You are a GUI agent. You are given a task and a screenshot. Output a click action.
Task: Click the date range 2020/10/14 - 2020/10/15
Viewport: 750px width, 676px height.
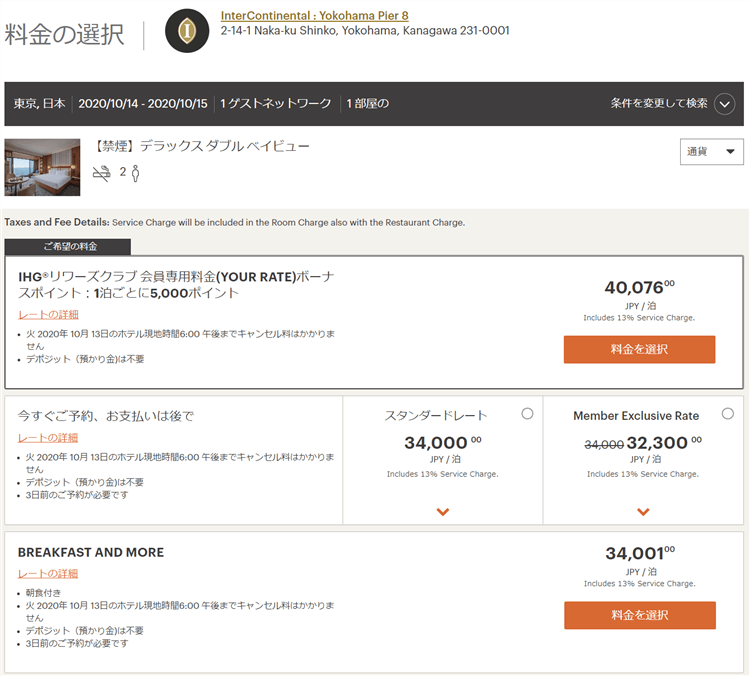point(141,104)
